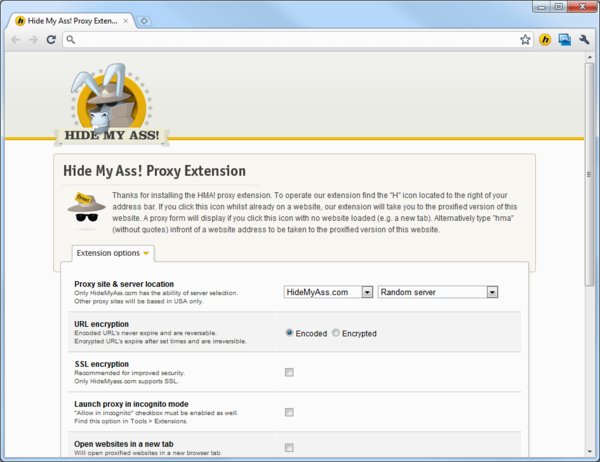Click the URL encryption label
This screenshot has height=462, width=600.
point(101,324)
